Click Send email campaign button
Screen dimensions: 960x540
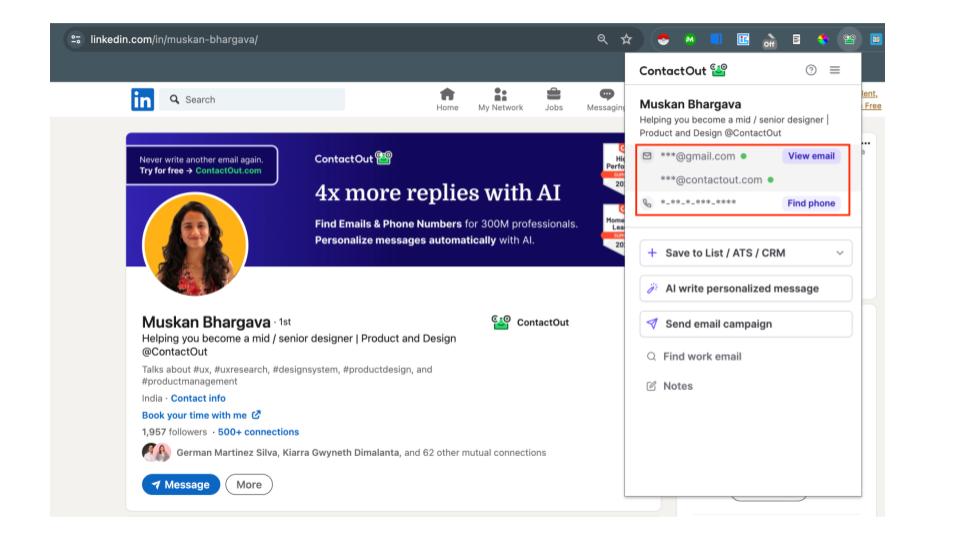745,324
